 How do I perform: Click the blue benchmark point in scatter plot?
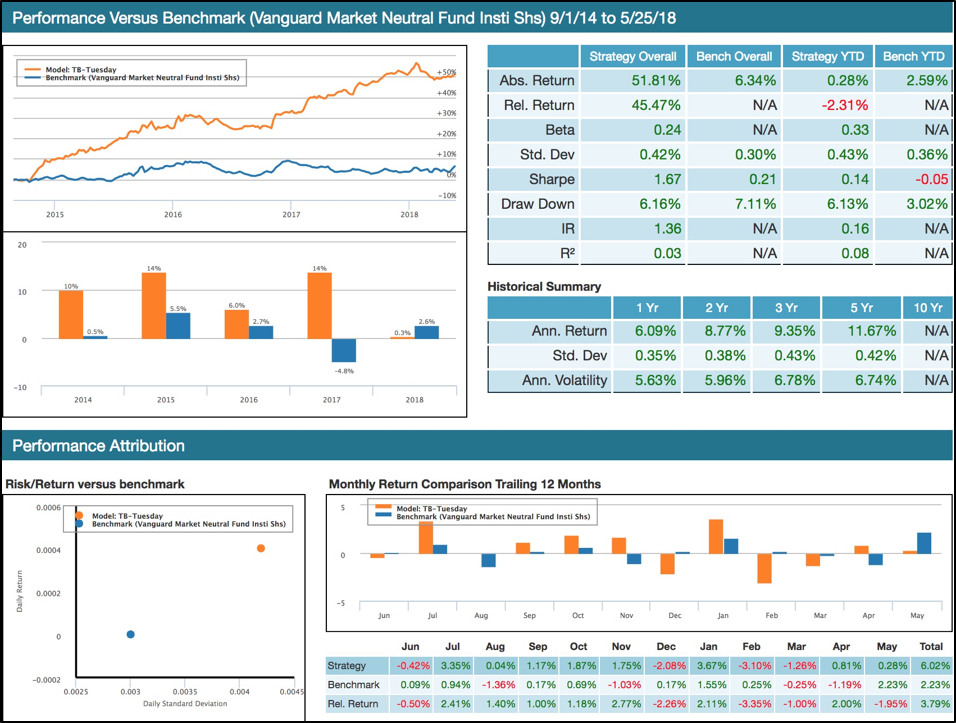click(131, 634)
